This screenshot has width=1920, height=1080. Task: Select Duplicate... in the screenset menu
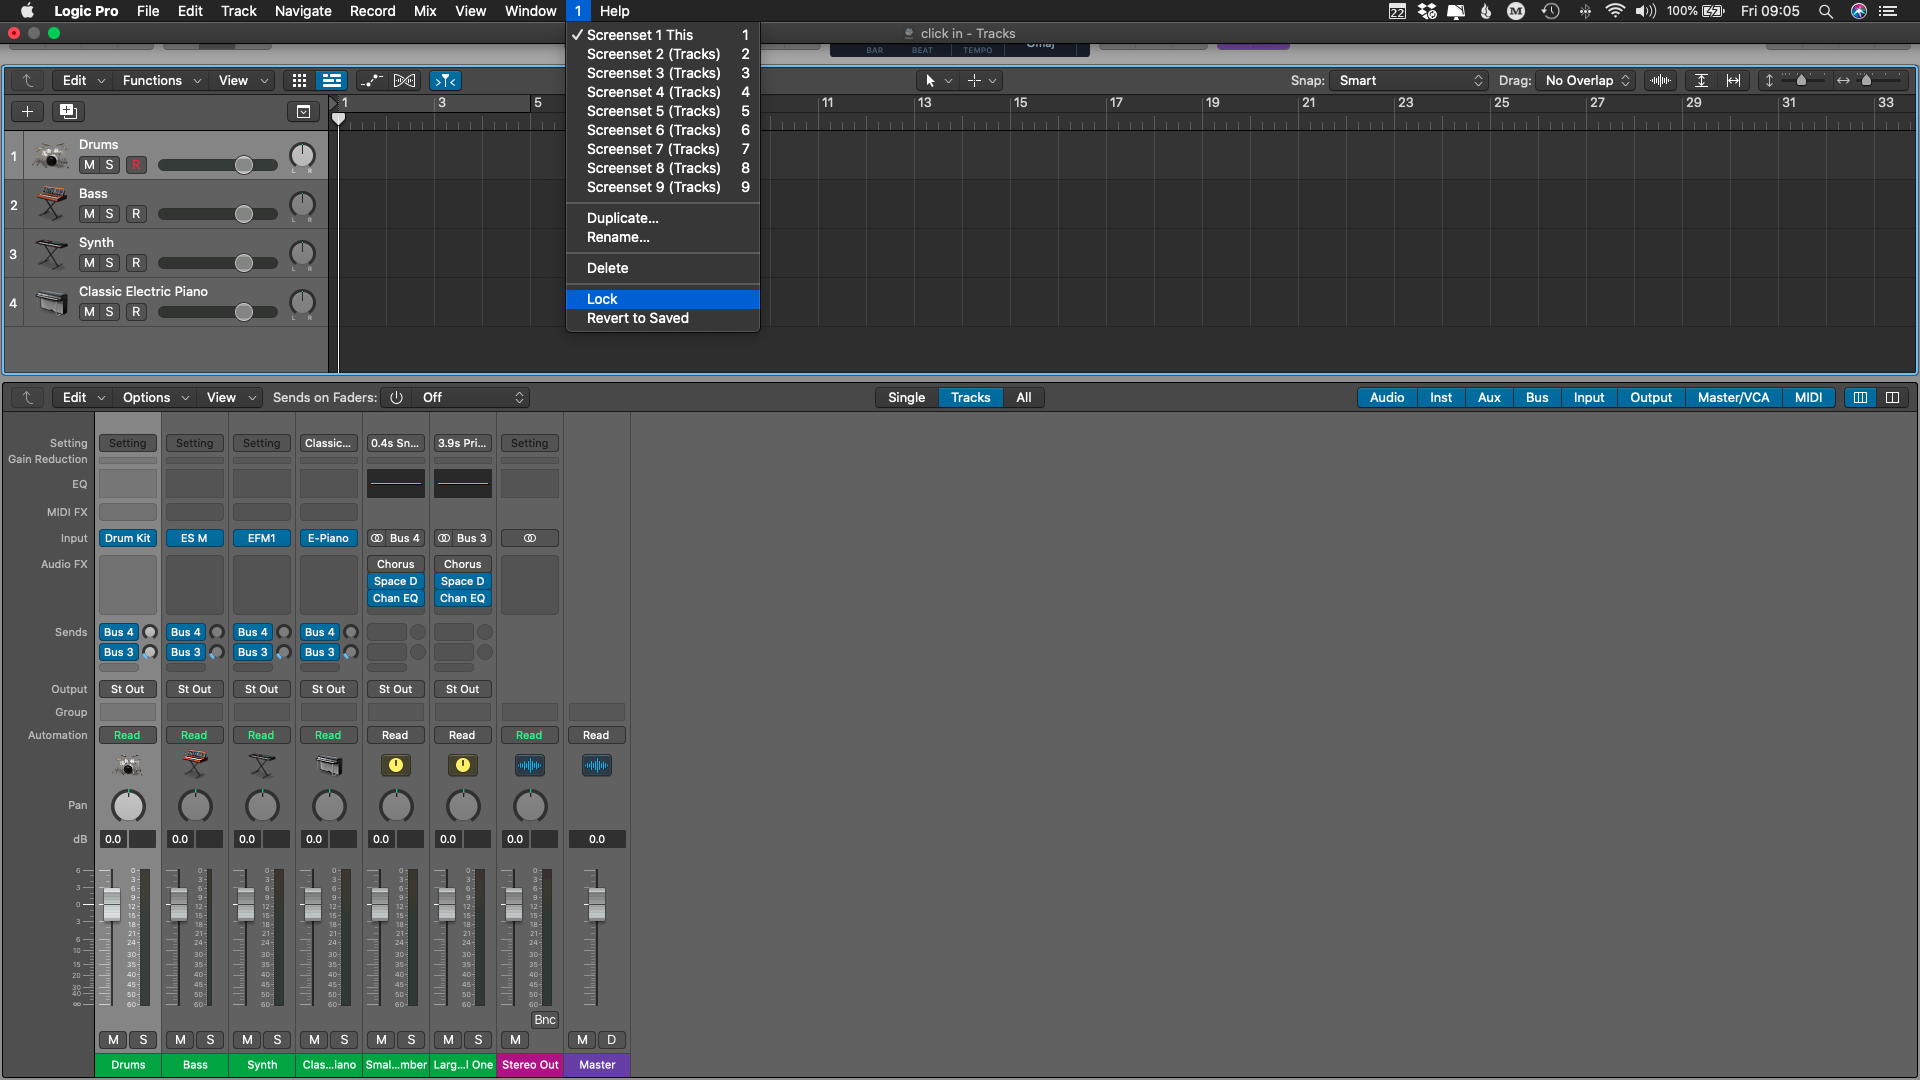tap(663, 218)
